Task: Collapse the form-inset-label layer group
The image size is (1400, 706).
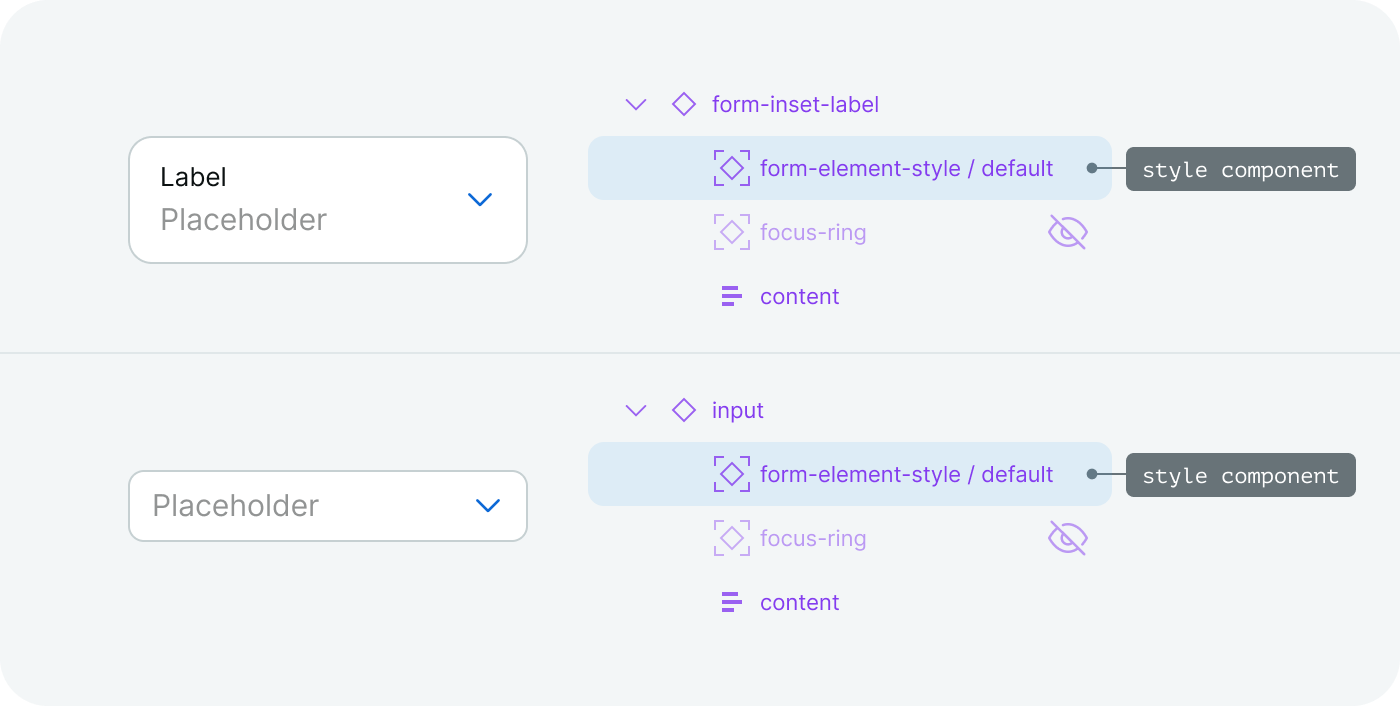Action: click(x=636, y=104)
